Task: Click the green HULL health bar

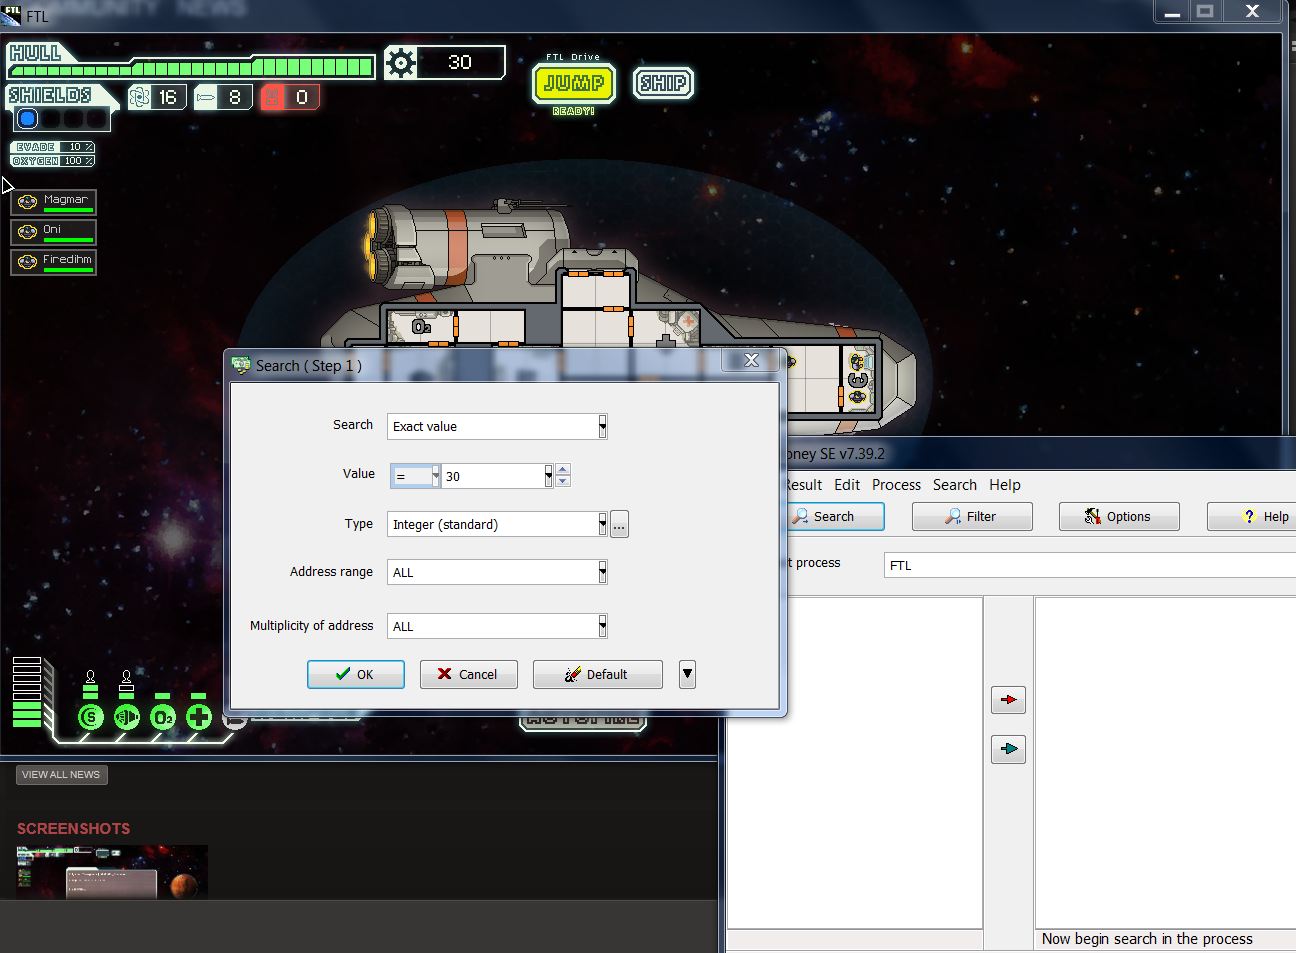Action: click(191, 68)
